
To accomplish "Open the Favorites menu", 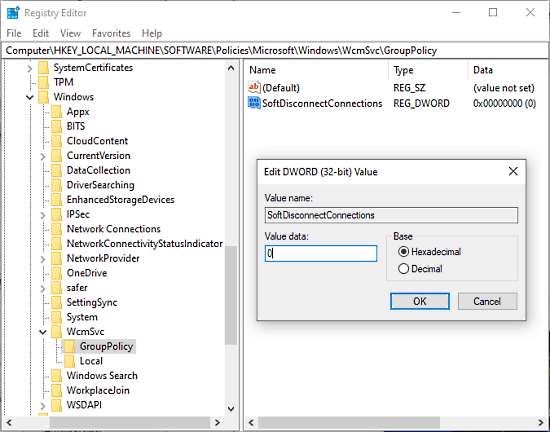I will pos(111,33).
